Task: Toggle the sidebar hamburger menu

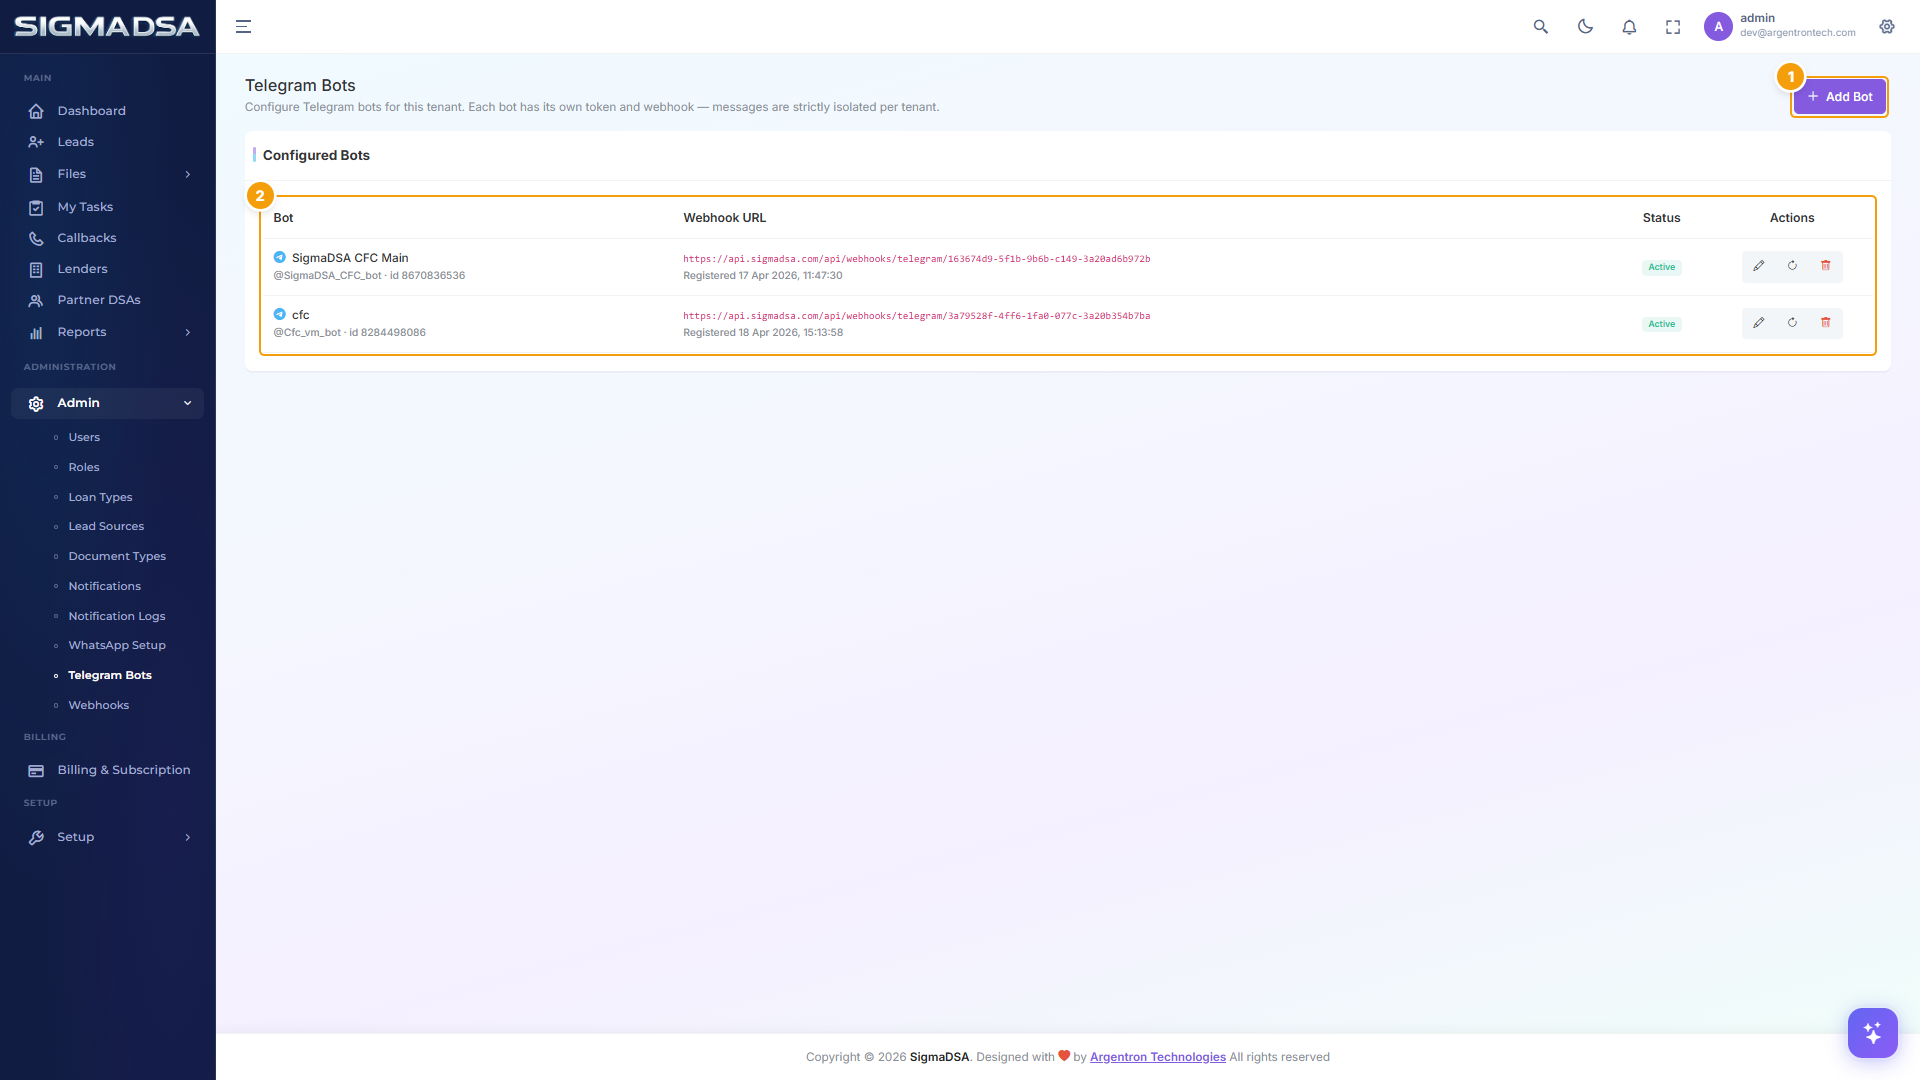Action: point(243,27)
